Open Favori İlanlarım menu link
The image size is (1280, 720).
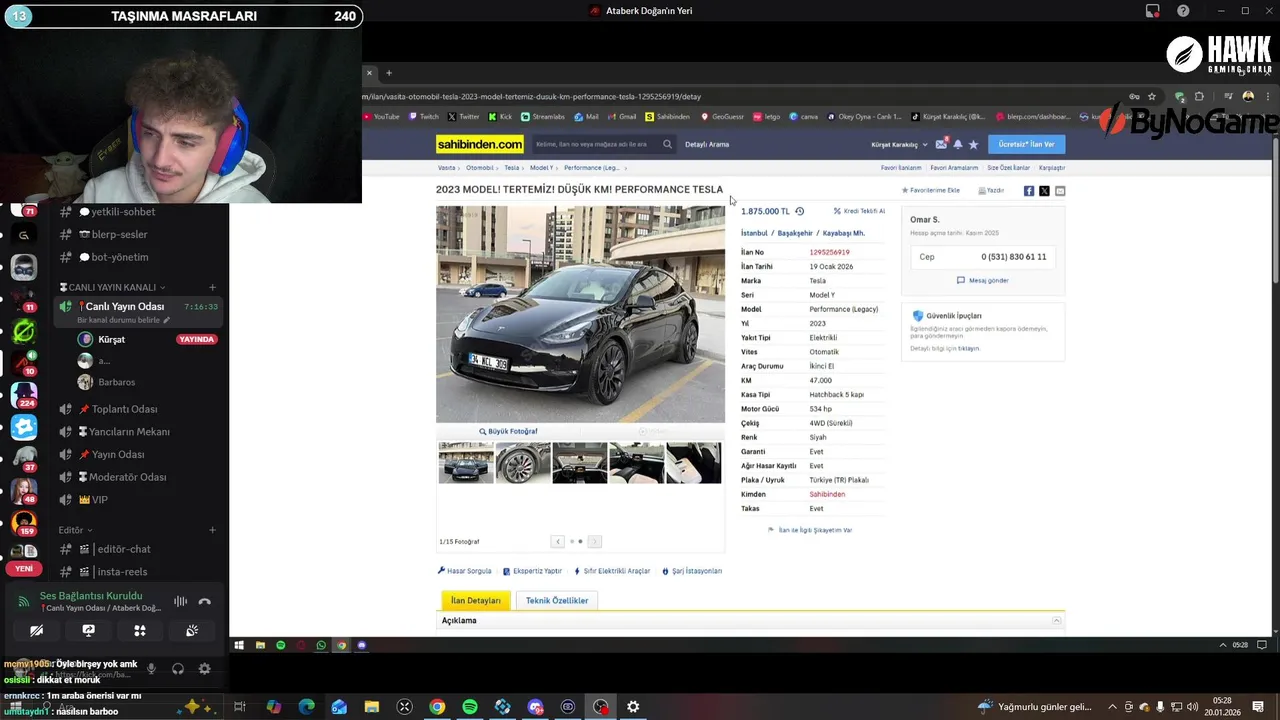click(901, 168)
